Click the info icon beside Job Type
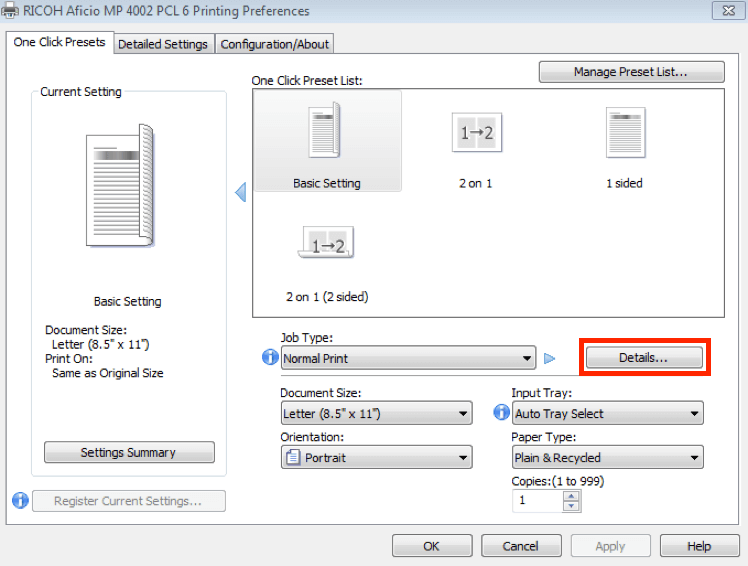 click(269, 358)
